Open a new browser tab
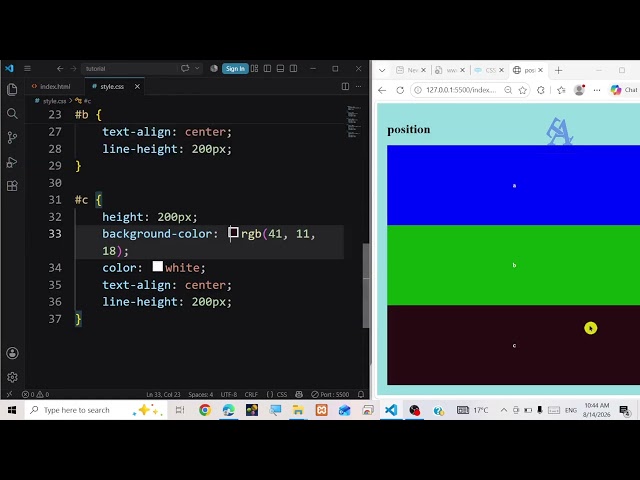Screen dimensions: 640x480 pos(558,70)
